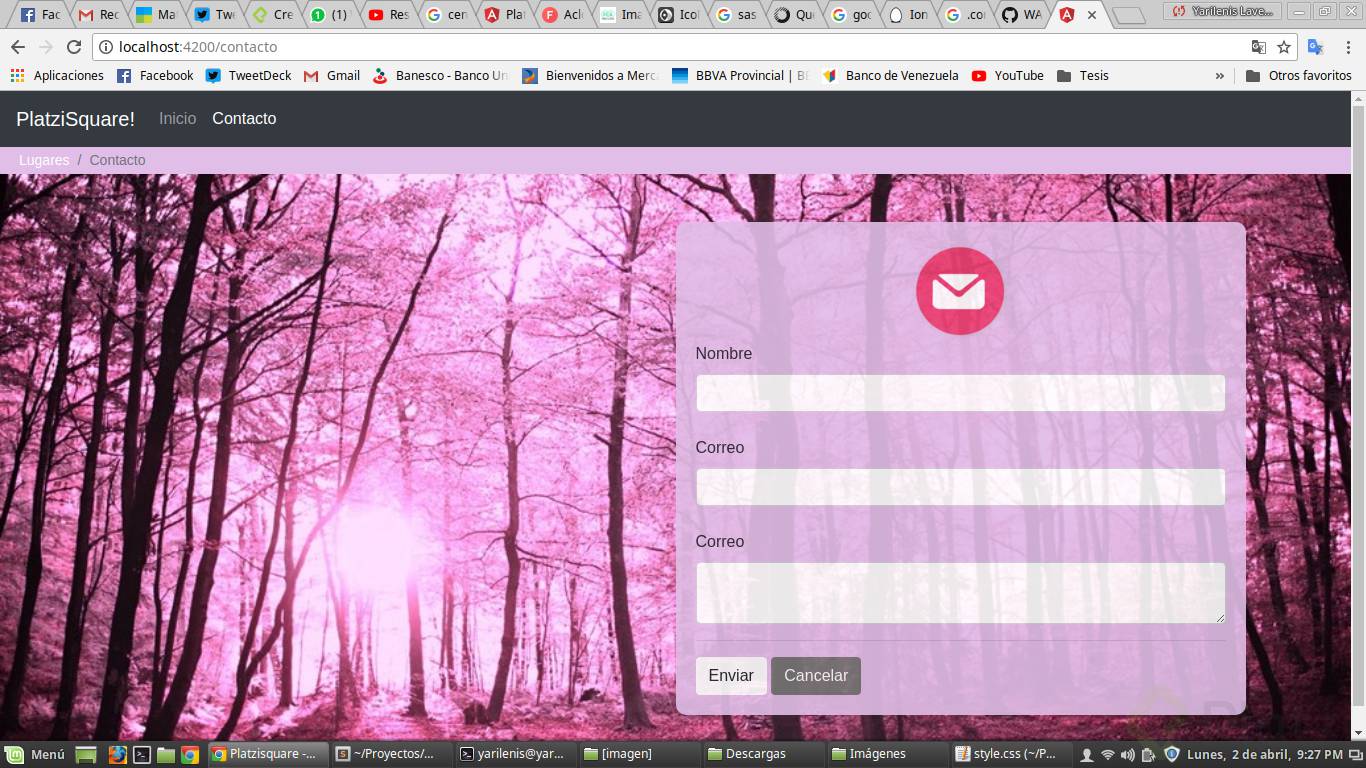Open the Chrome three-dot menu
This screenshot has width=1366, height=768.
click(1348, 47)
